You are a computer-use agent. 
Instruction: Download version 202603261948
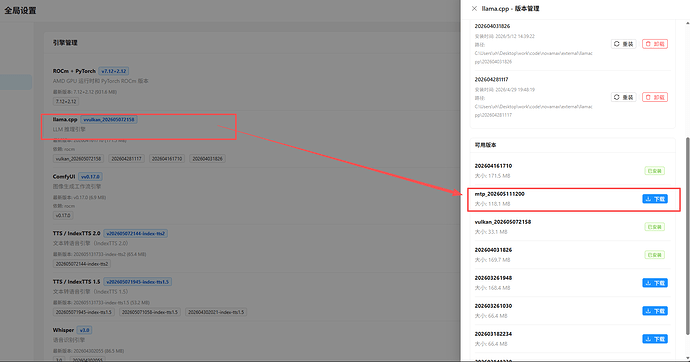[x=655, y=283]
